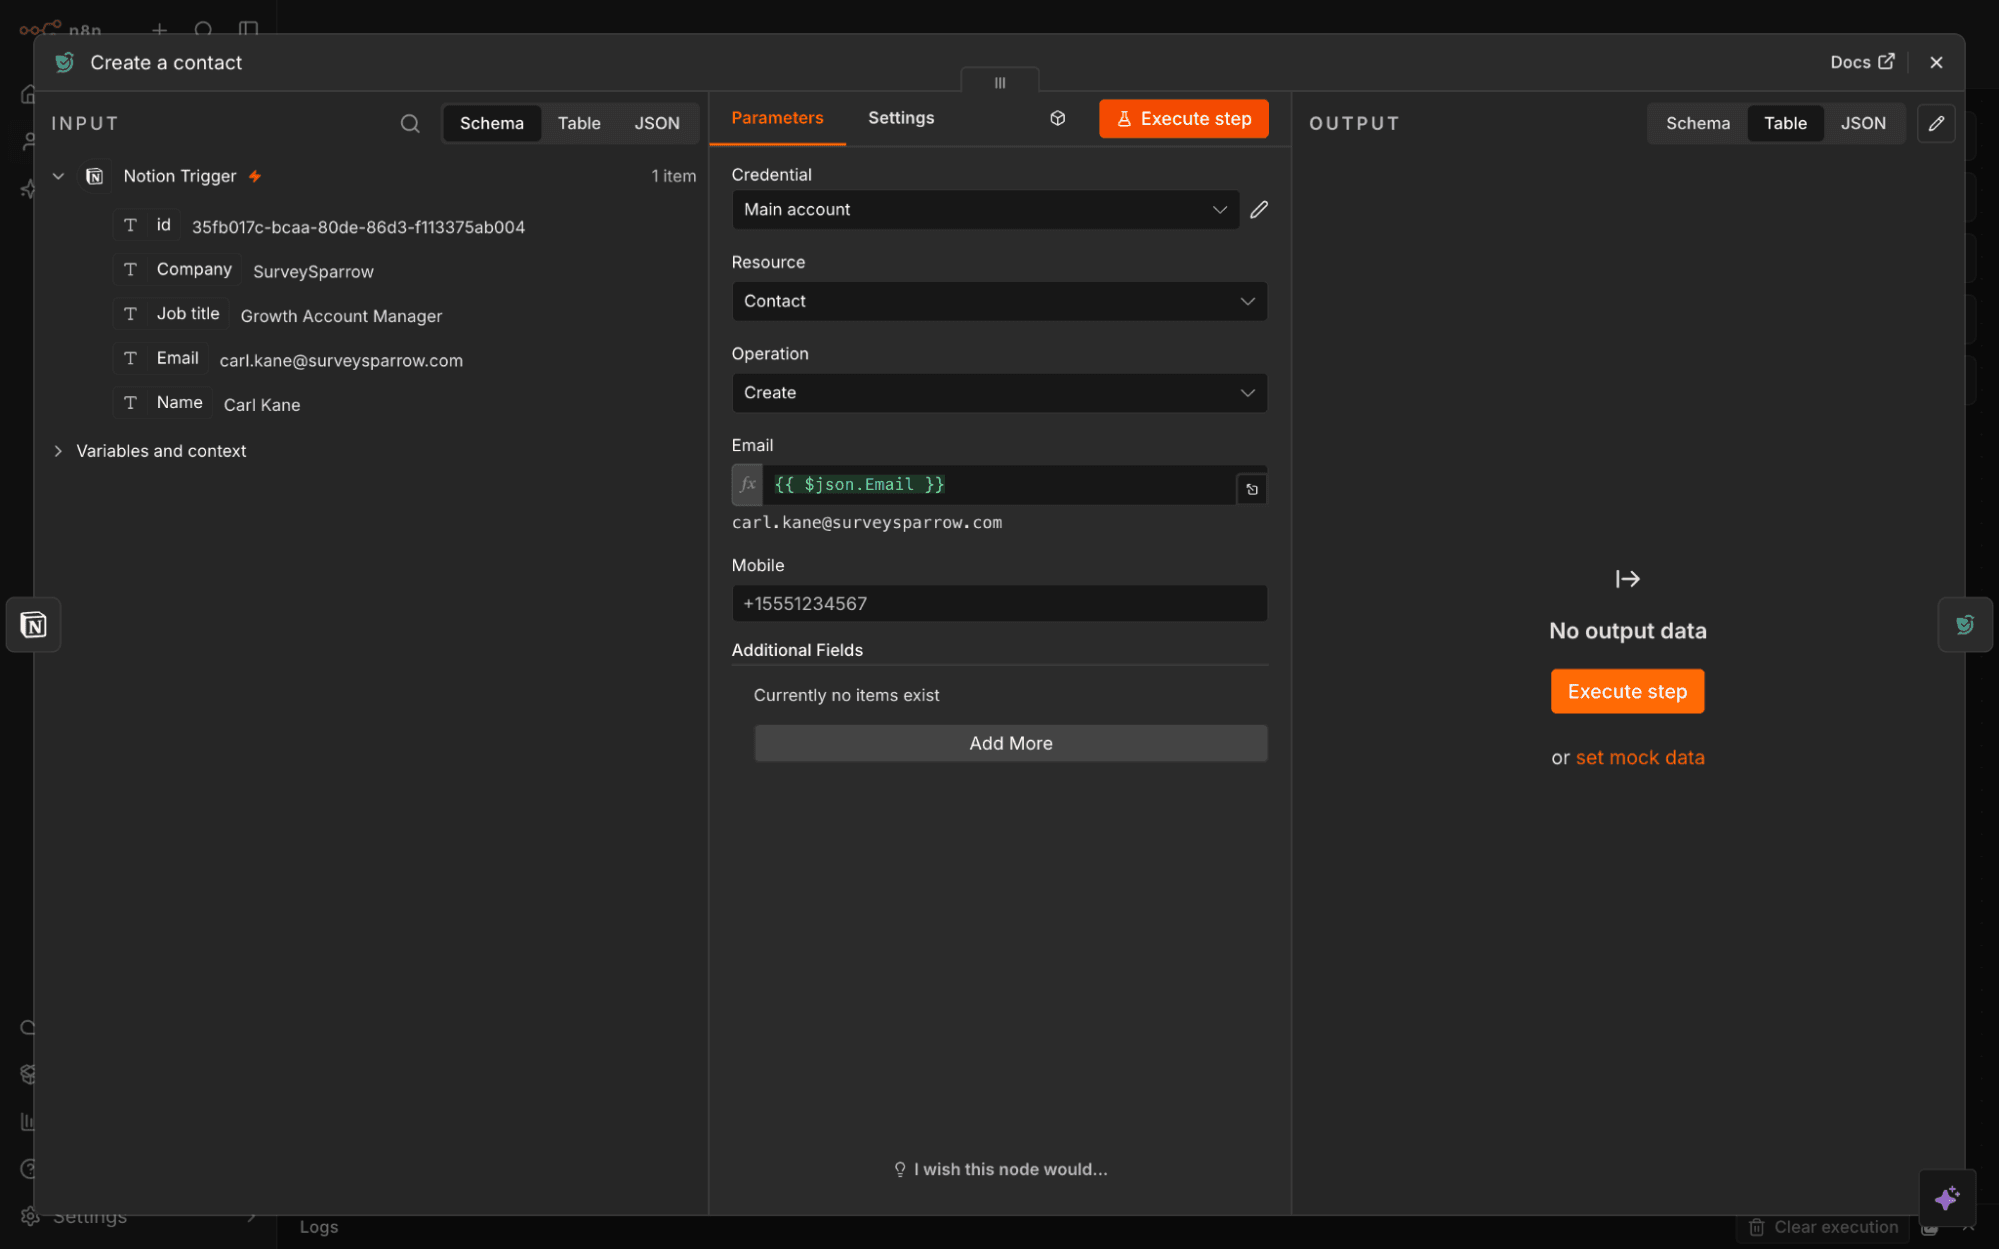1999x1250 pixels.
Task: Click the set mock data link
Action: tap(1639, 757)
